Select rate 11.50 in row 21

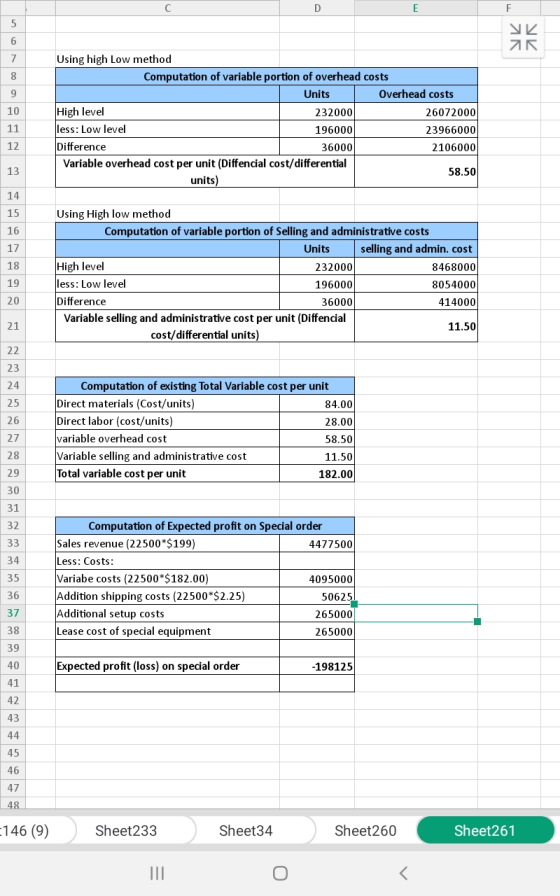[x=416, y=326]
